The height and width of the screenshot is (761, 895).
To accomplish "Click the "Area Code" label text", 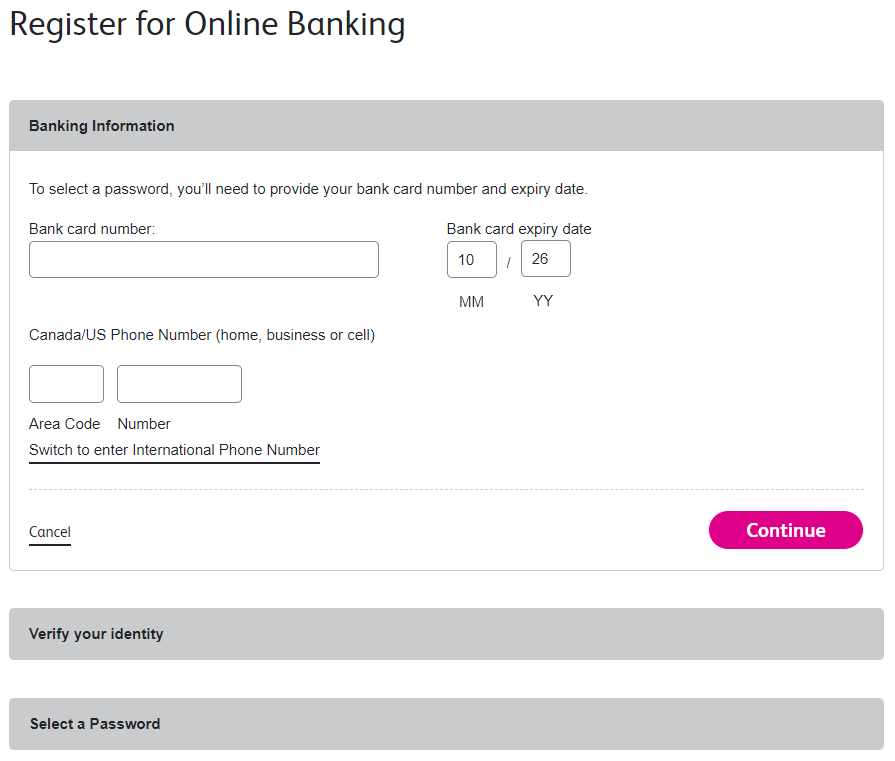I will [x=65, y=424].
